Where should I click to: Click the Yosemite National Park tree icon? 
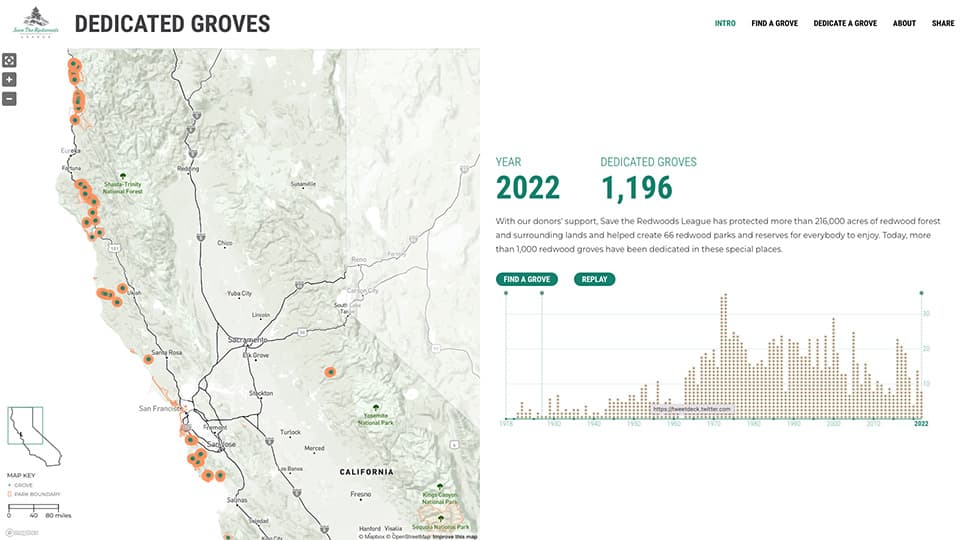click(375, 409)
